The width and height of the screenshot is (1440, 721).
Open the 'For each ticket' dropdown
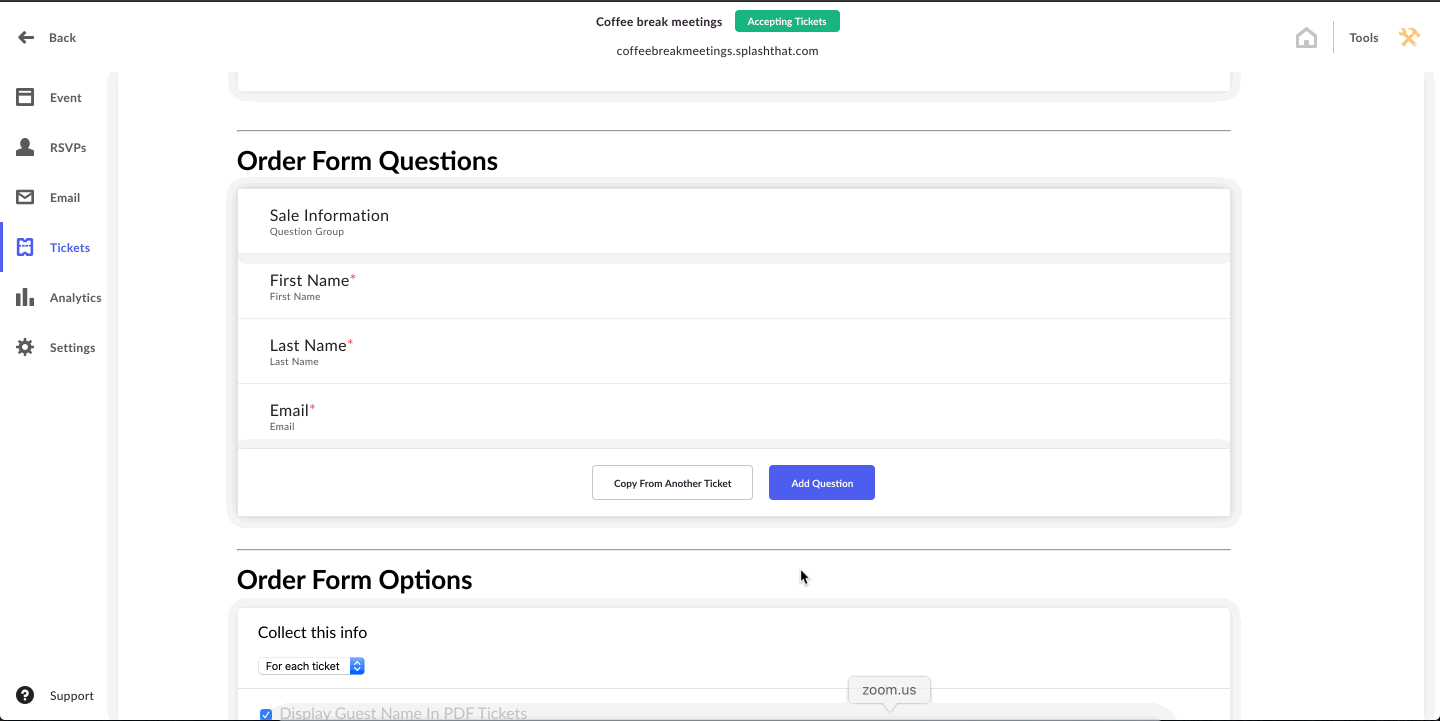coord(311,666)
